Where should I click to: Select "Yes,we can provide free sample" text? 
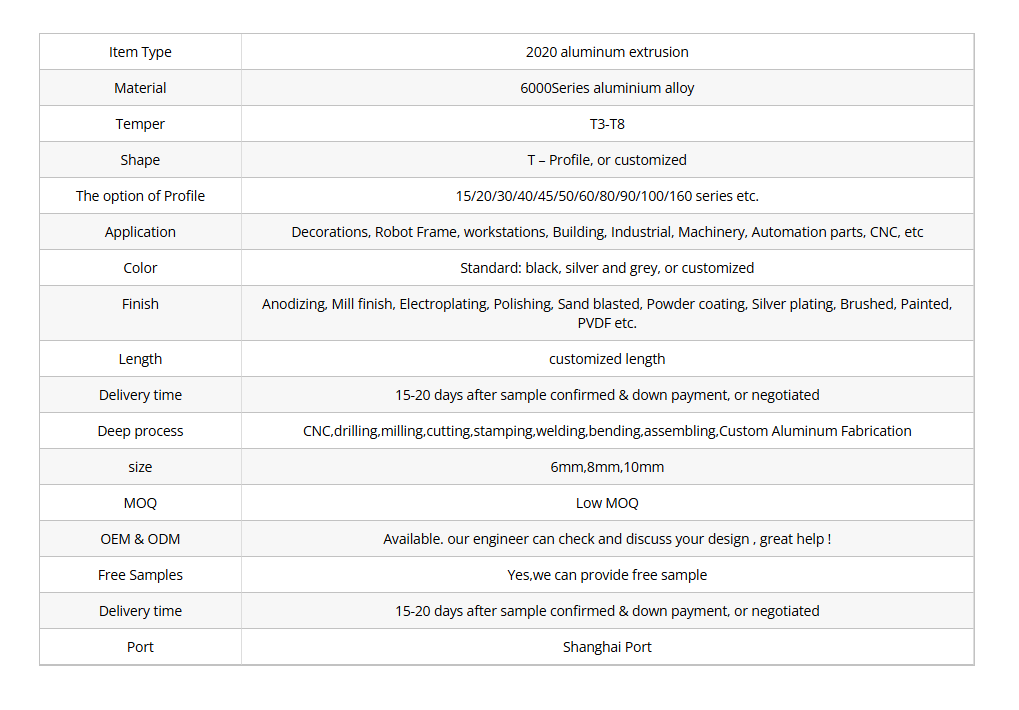607,575
